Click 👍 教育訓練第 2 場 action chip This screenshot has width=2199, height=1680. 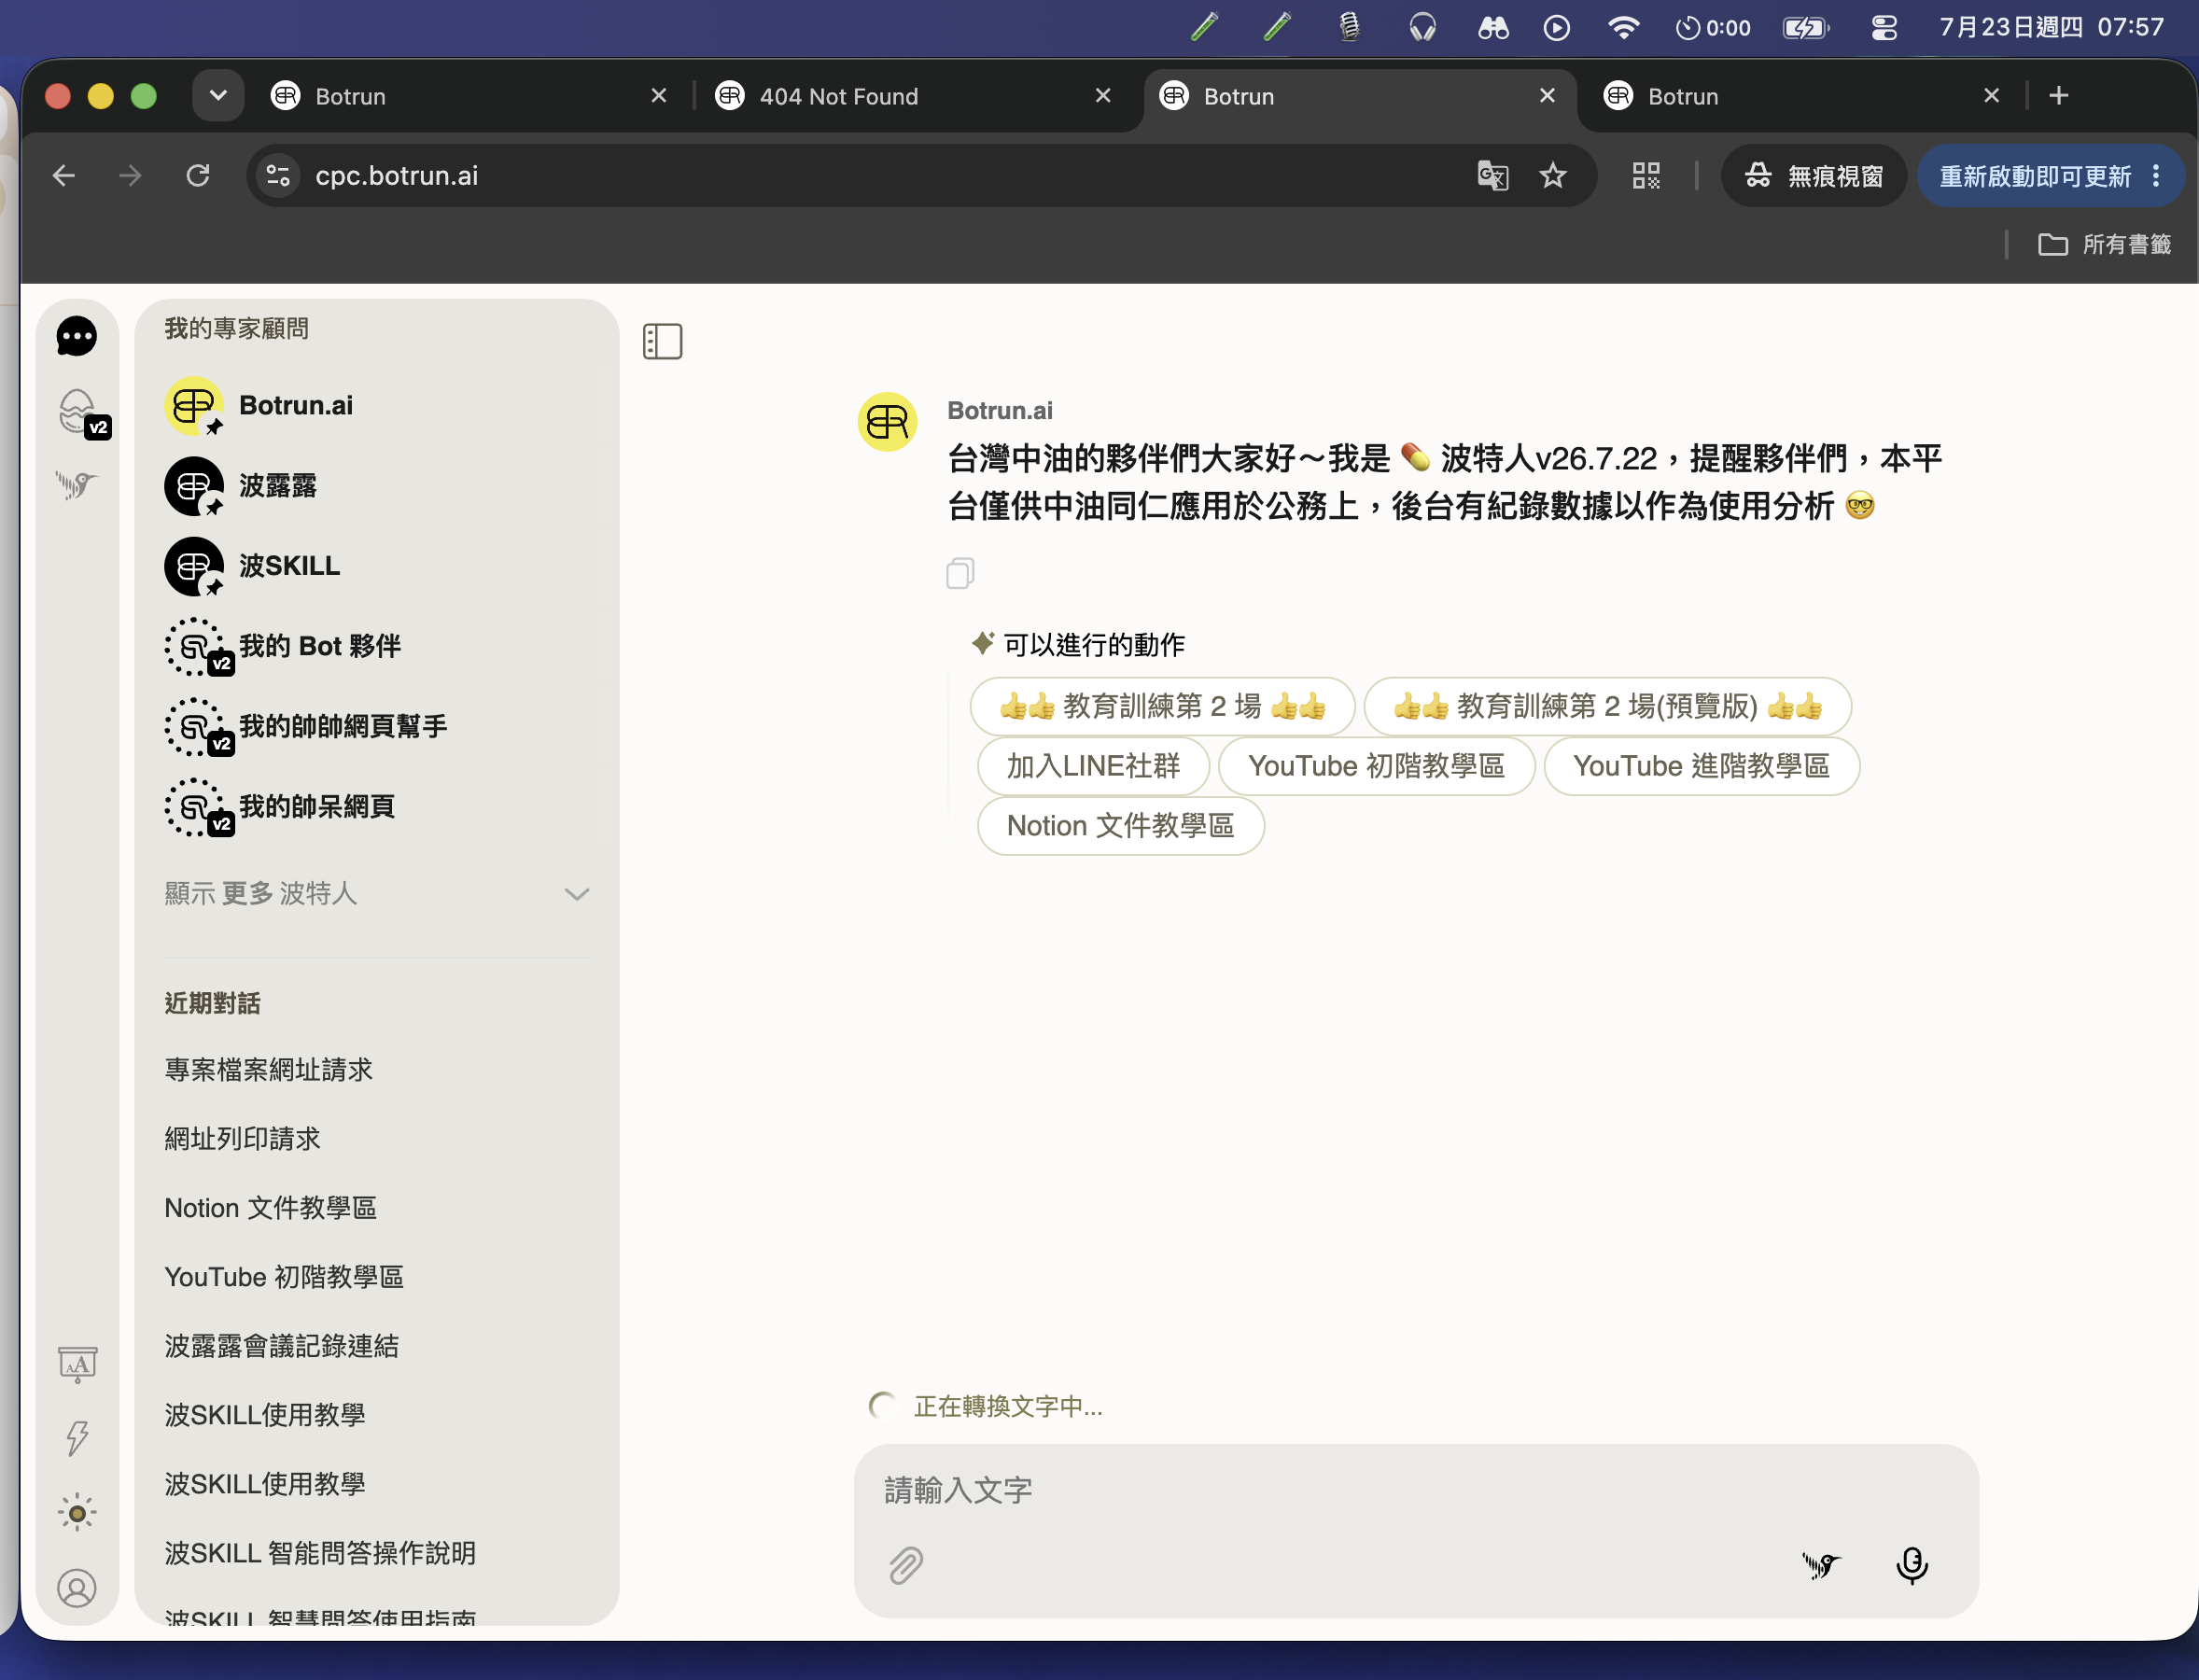1162,706
